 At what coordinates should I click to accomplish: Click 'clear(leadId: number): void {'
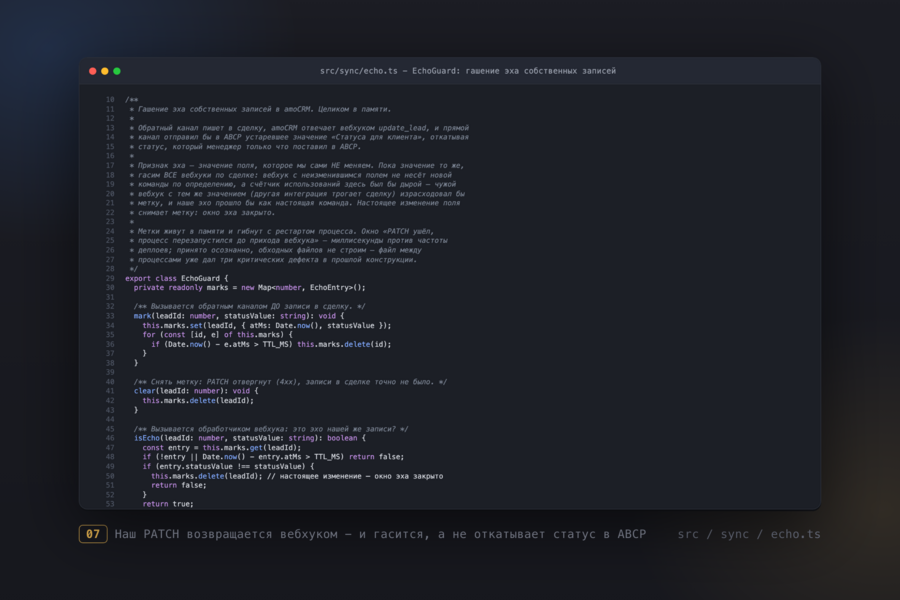tap(196, 391)
